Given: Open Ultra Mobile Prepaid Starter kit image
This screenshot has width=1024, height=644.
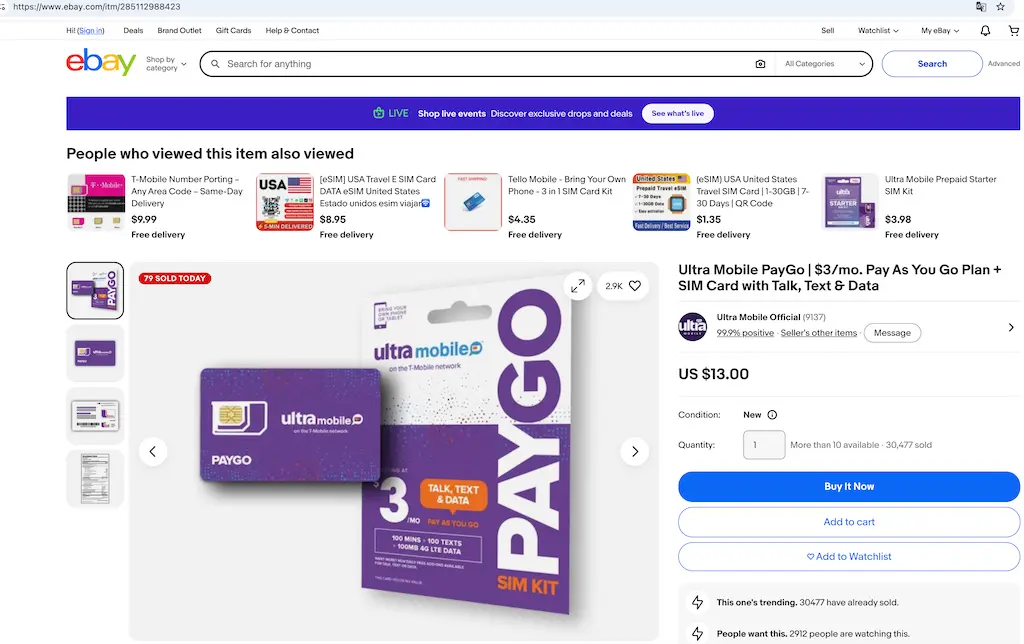Looking at the screenshot, I should point(850,202).
